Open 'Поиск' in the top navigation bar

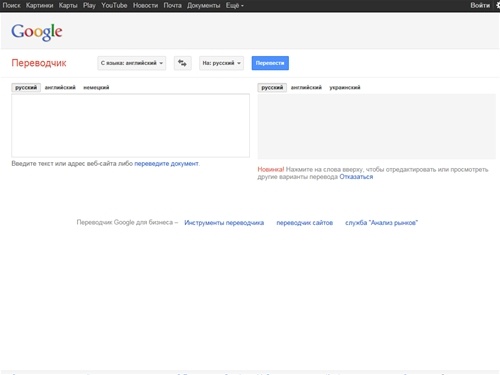pos(11,6)
